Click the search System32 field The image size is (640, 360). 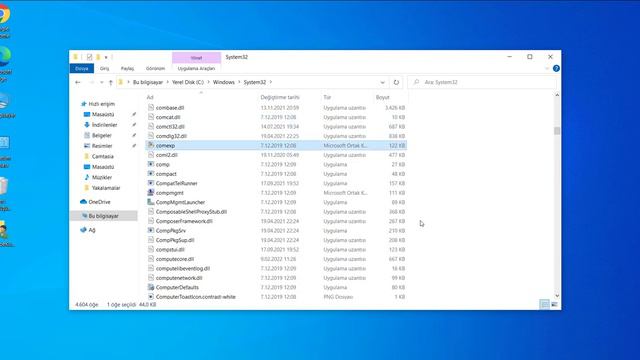(x=482, y=82)
